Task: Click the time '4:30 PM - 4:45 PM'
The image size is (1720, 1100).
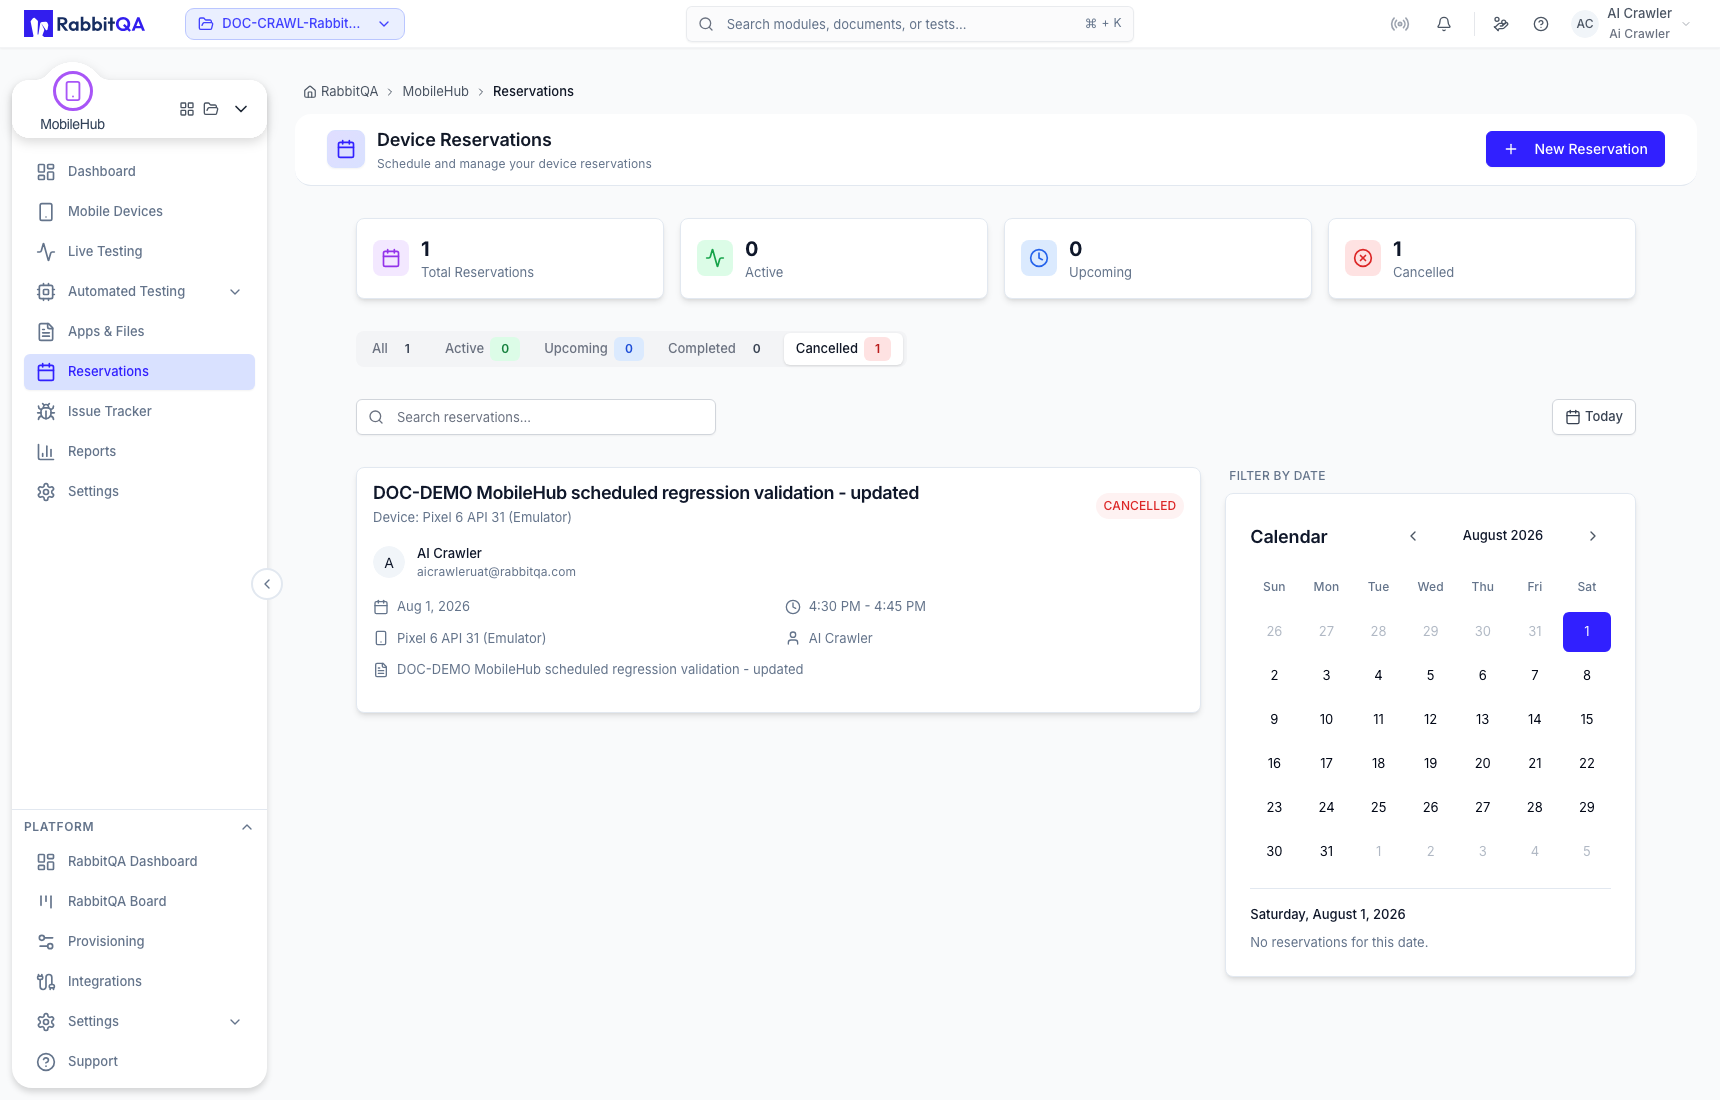Action: coord(867,607)
